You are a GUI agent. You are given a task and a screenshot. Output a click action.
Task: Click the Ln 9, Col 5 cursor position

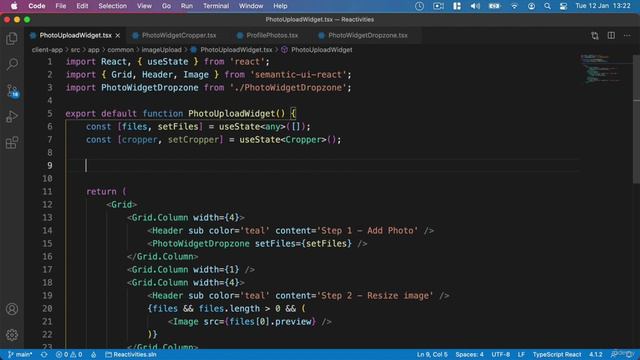[432, 354]
